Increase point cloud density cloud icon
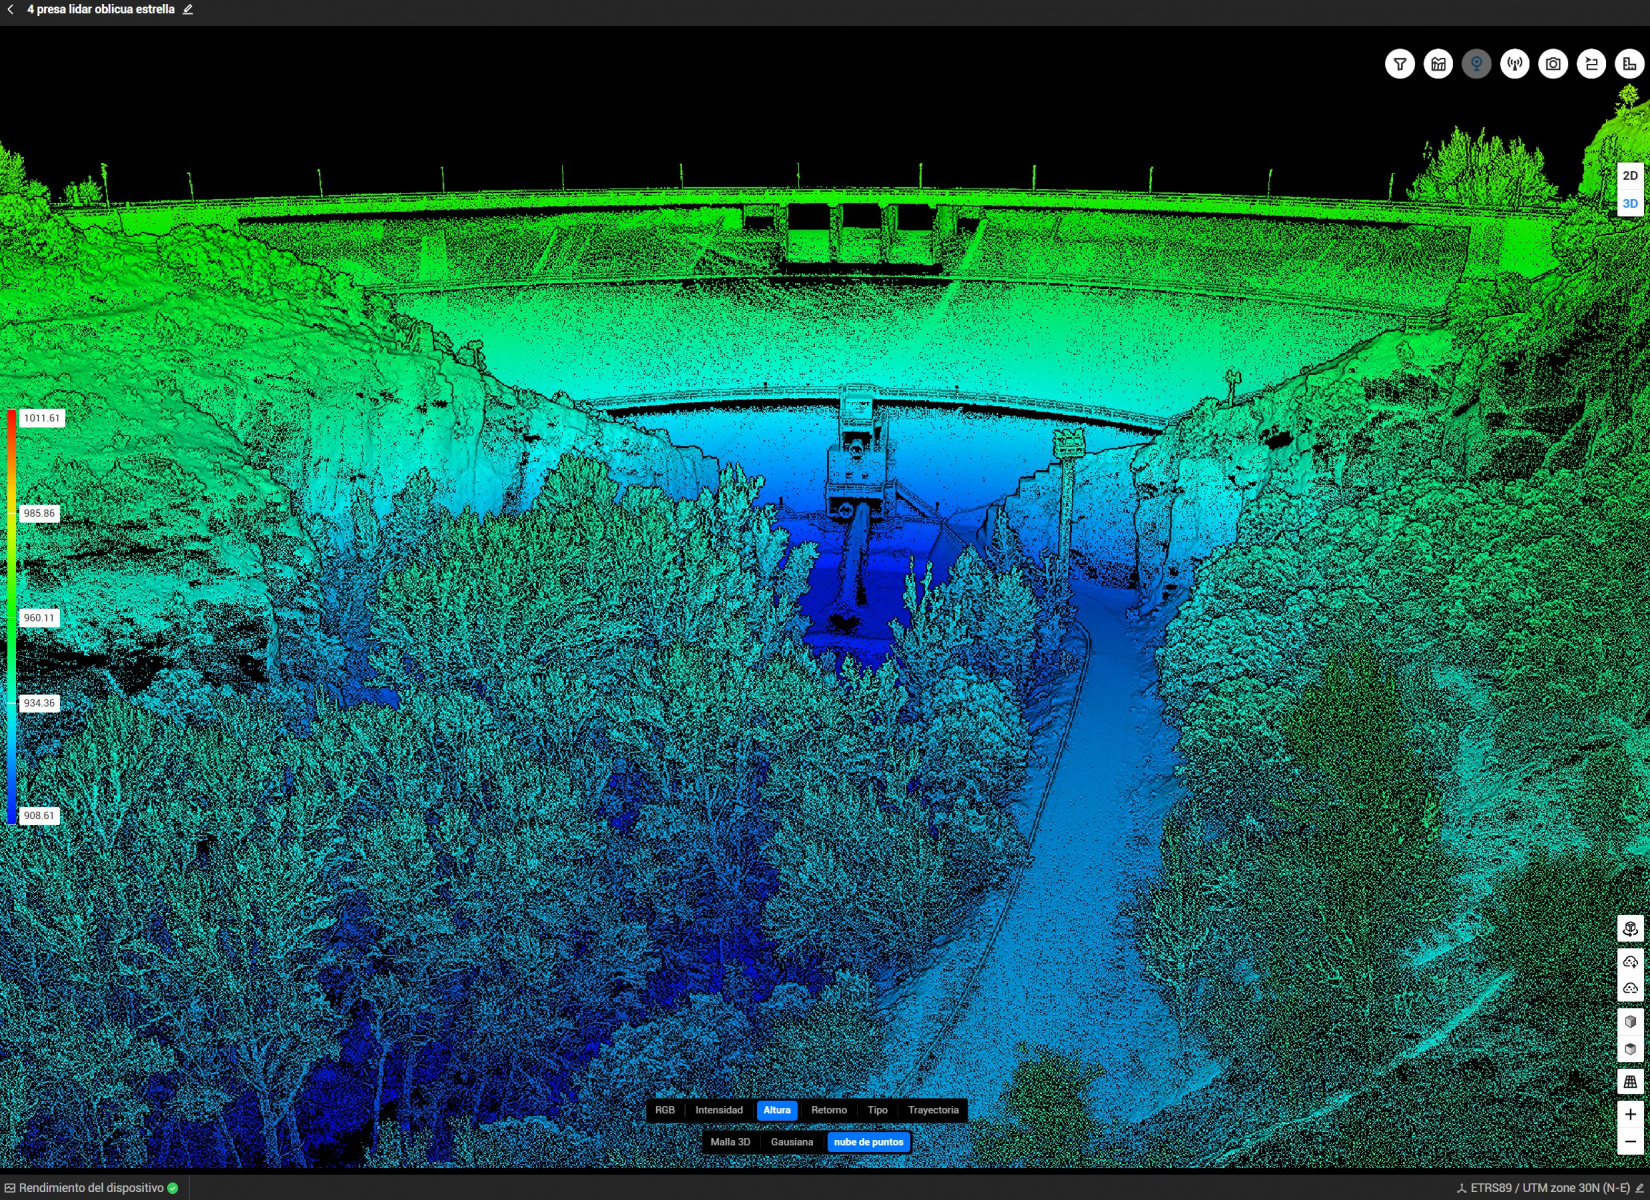1650x1200 pixels. pyautogui.click(x=1630, y=962)
